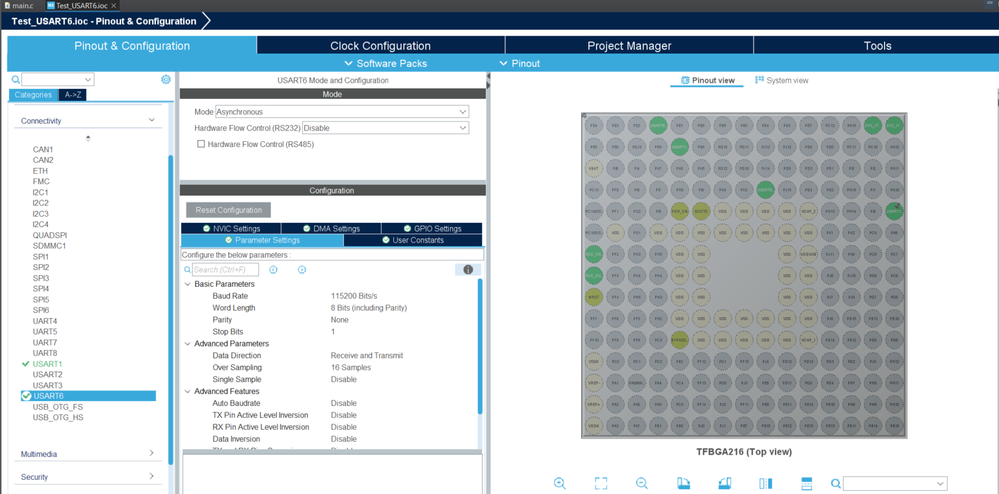
Task: Flip the chip view horizontally
Action: pos(766,483)
